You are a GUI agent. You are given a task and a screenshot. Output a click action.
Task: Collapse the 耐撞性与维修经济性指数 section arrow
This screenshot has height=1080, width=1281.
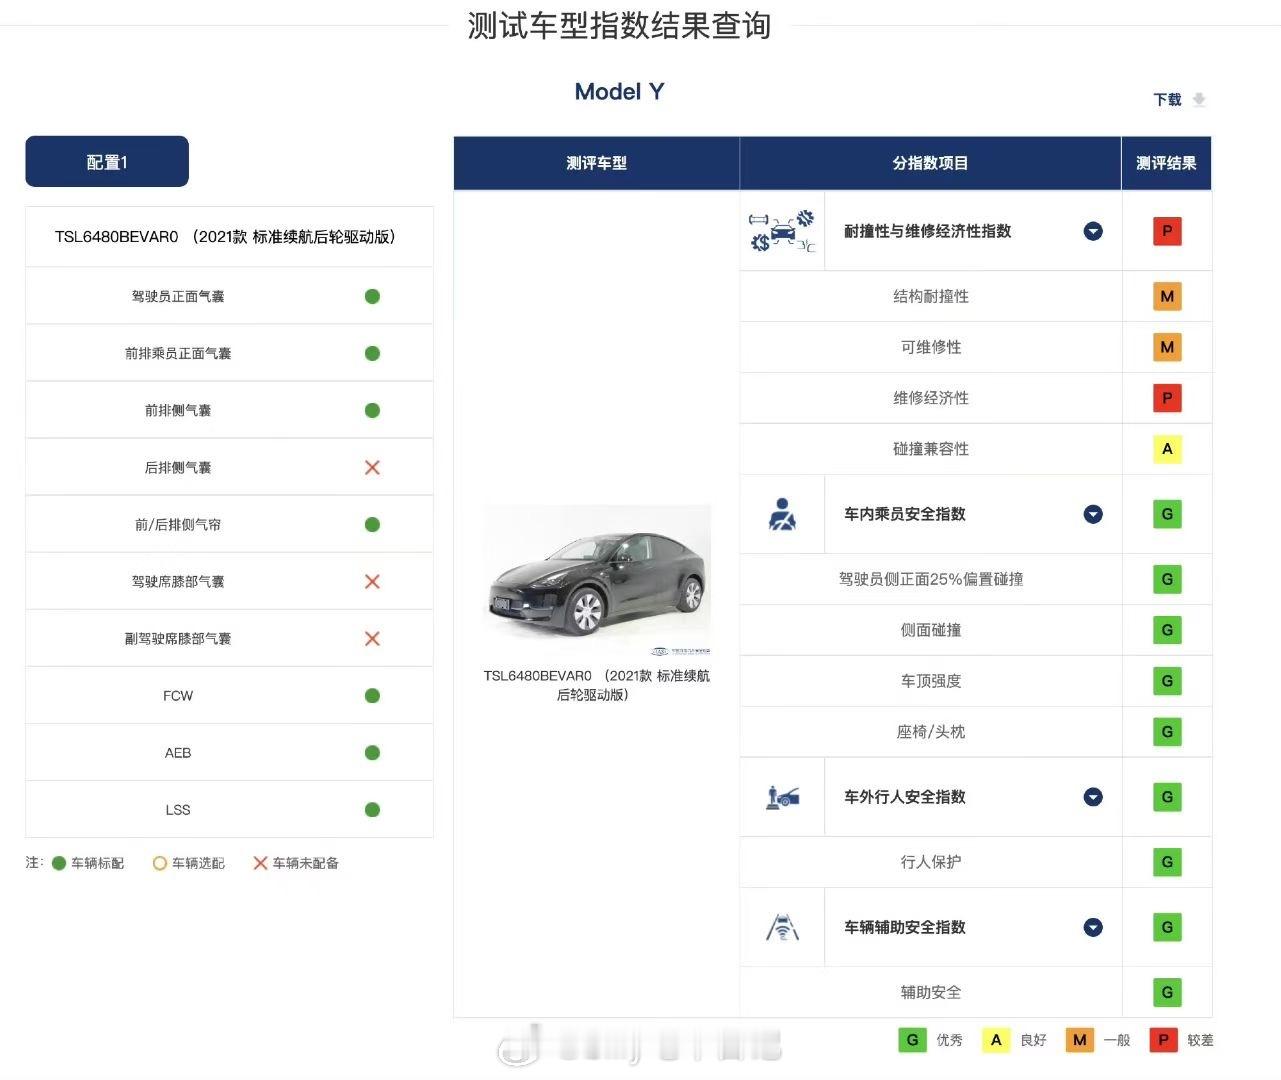[1093, 231]
